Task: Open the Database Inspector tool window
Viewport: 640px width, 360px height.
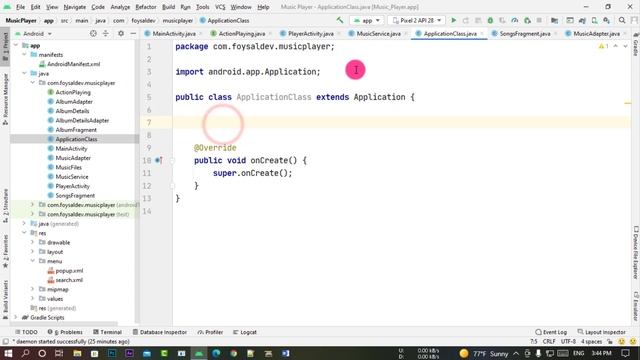Action: 160,332
